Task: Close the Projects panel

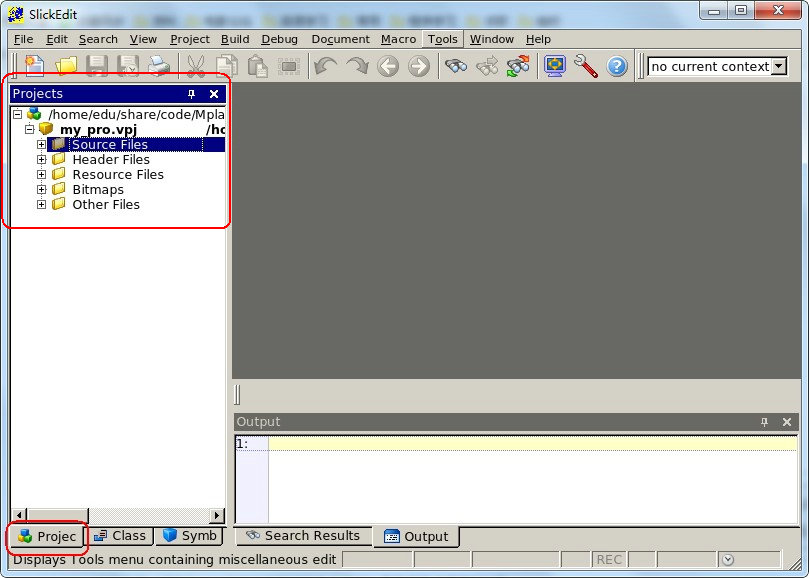Action: 214,94
